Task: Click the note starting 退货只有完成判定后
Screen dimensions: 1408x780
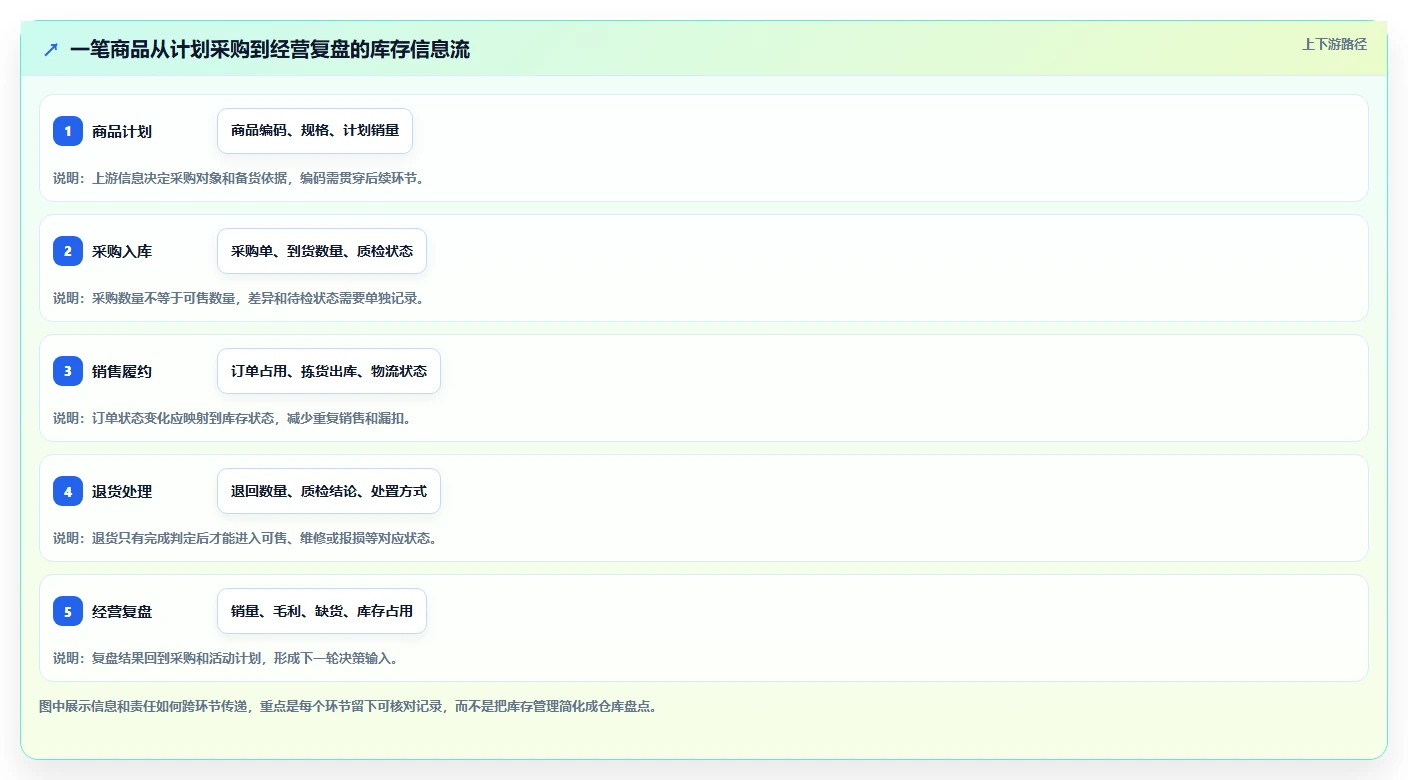Action: (x=245, y=538)
